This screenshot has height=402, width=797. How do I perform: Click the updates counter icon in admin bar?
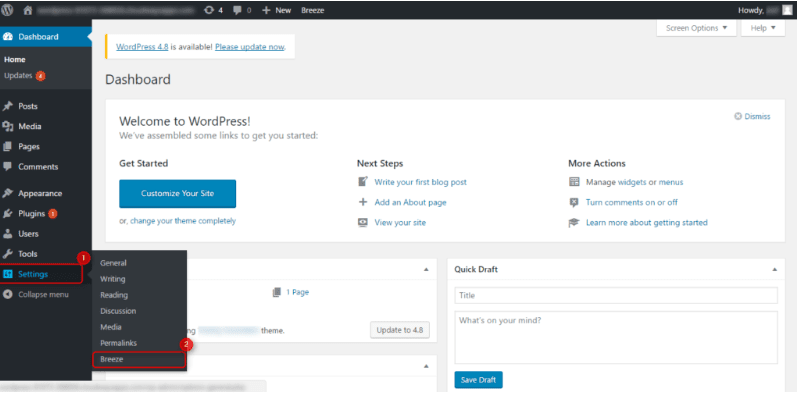(206, 9)
